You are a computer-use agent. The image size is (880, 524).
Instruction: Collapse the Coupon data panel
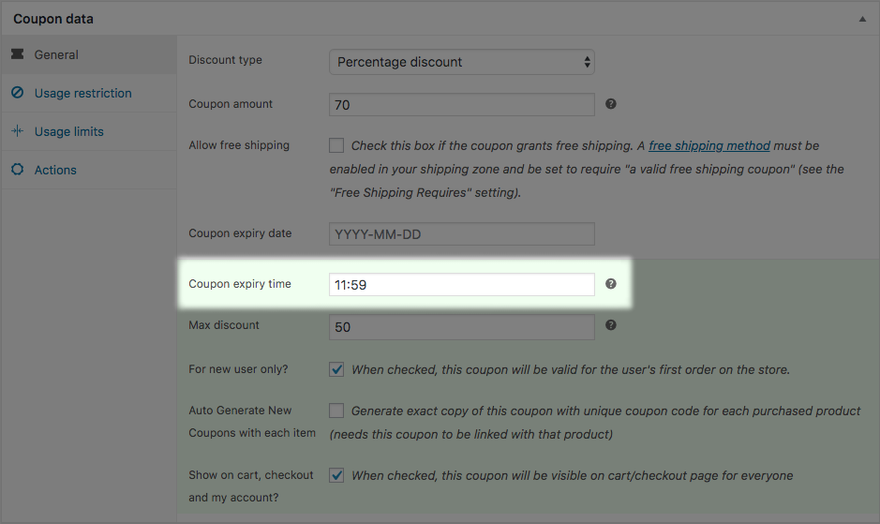pos(861,19)
